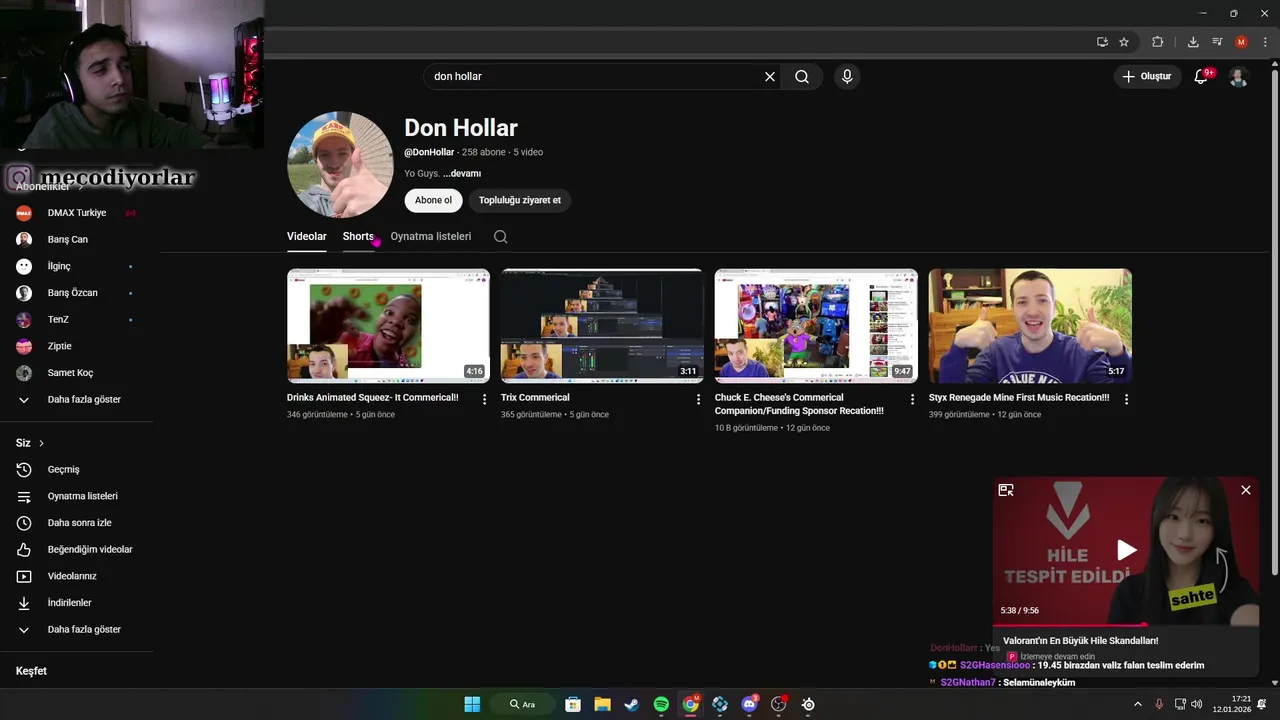Open the Chrome extensions puzzle icon
This screenshot has width=1280, height=720.
[x=1158, y=42]
